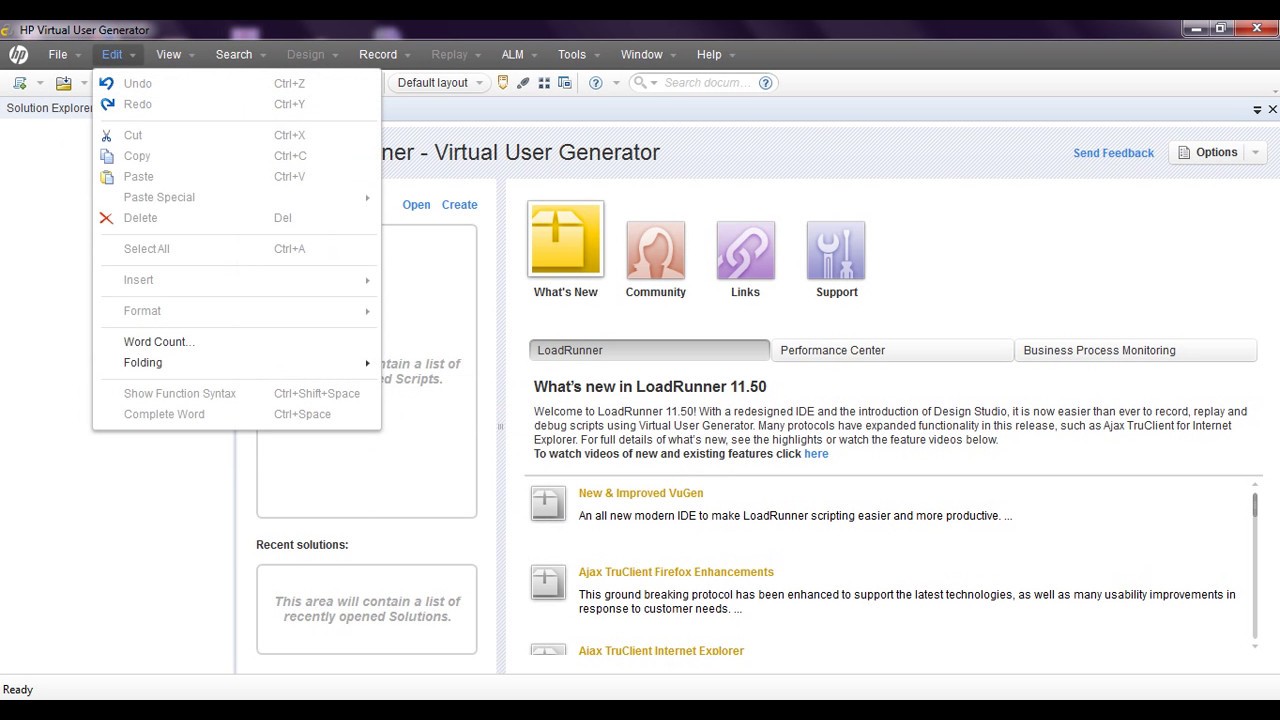1280x720 pixels.
Task: Expand the Folding submenu
Action: [237, 363]
